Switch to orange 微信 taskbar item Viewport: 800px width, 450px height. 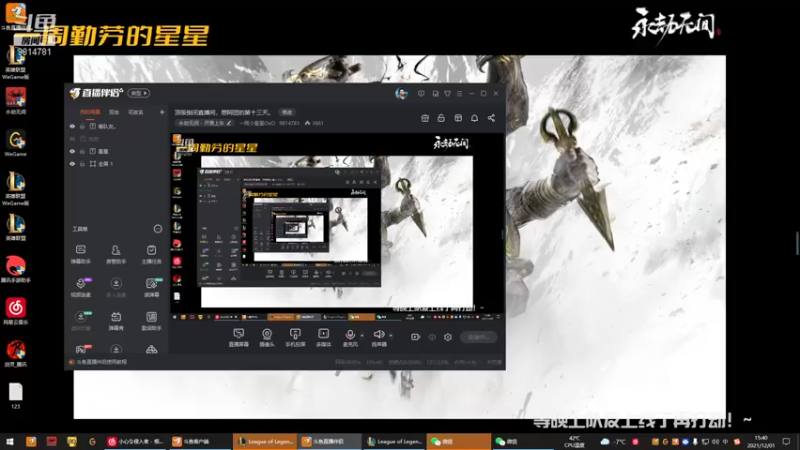(x=459, y=442)
